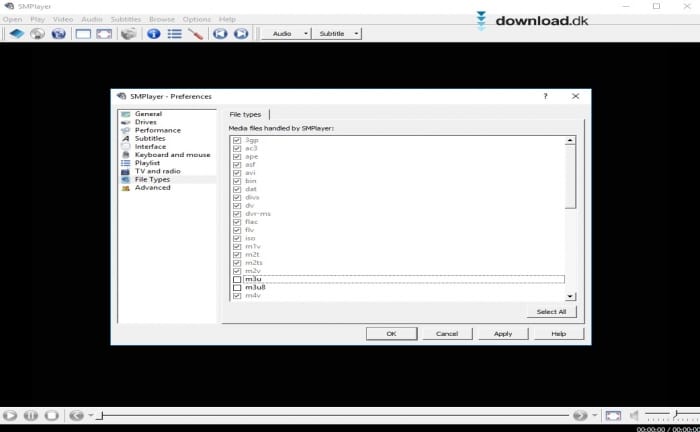Image resolution: width=700 pixels, height=432 pixels.
Task: Click the playlist list toolbar icon
Action: tap(175, 33)
